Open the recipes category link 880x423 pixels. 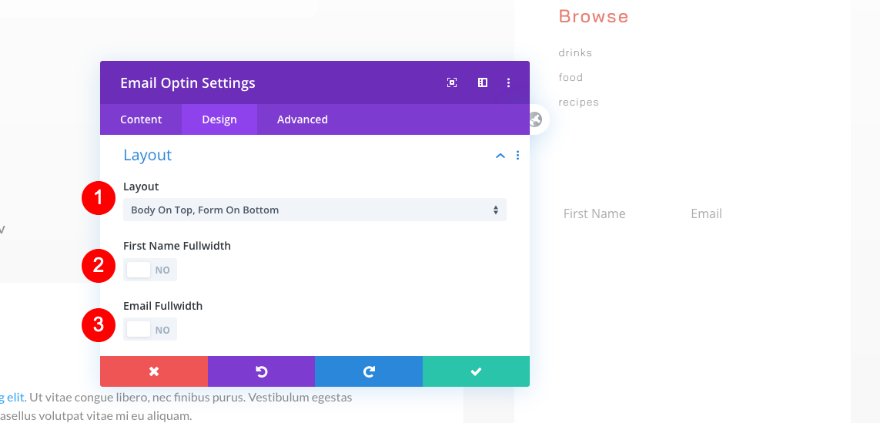point(578,102)
